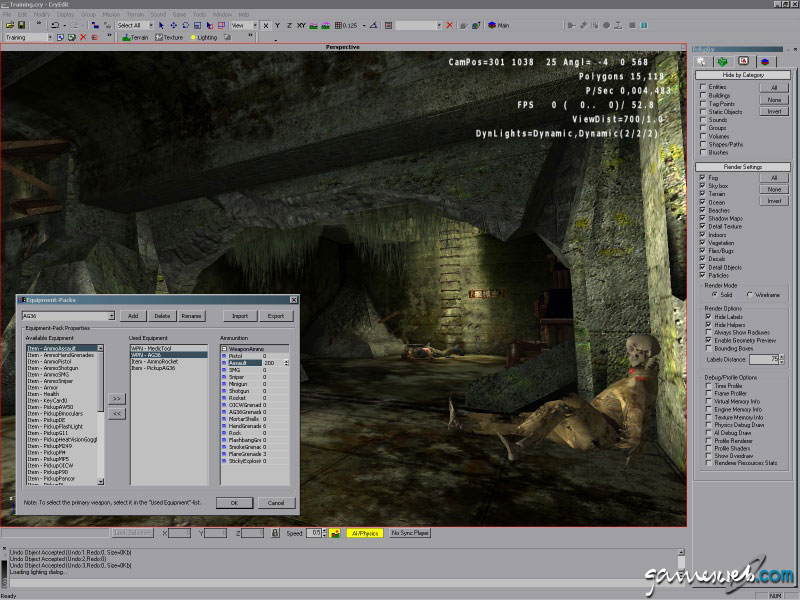Toggle the Static Objects hide checkbox
The width and height of the screenshot is (800, 600).
pyautogui.click(x=703, y=111)
